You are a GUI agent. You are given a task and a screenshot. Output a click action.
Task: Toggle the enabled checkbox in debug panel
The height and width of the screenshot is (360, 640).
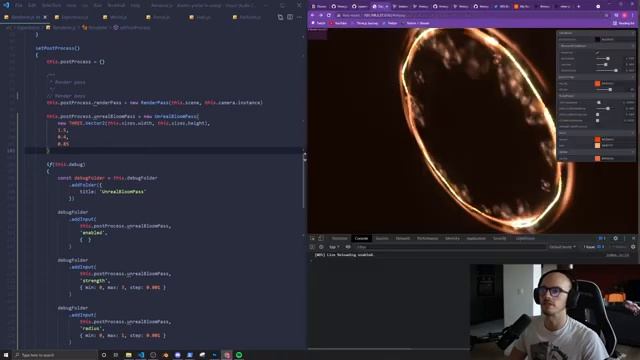597,53
